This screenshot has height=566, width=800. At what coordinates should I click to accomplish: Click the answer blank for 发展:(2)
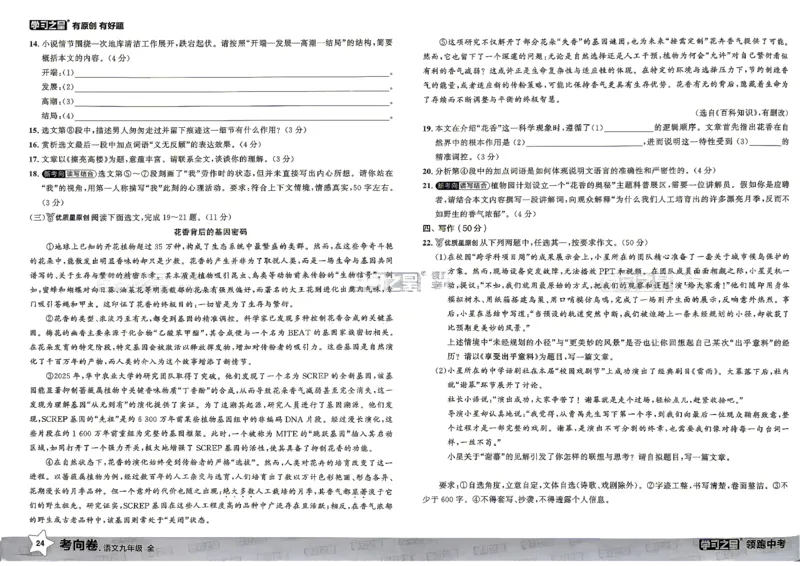[232, 87]
